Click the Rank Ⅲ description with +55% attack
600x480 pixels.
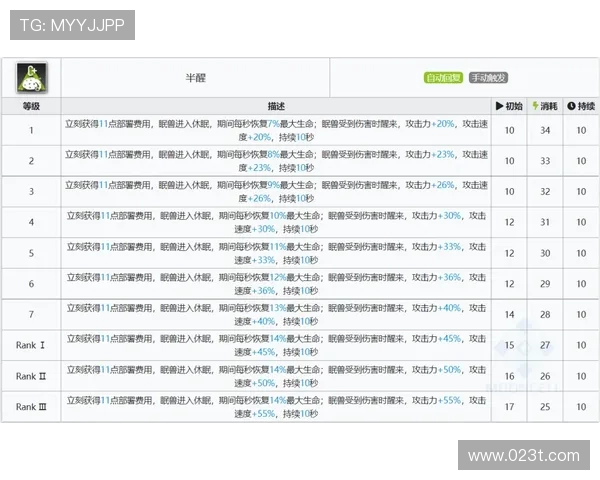pyautogui.click(x=276, y=407)
